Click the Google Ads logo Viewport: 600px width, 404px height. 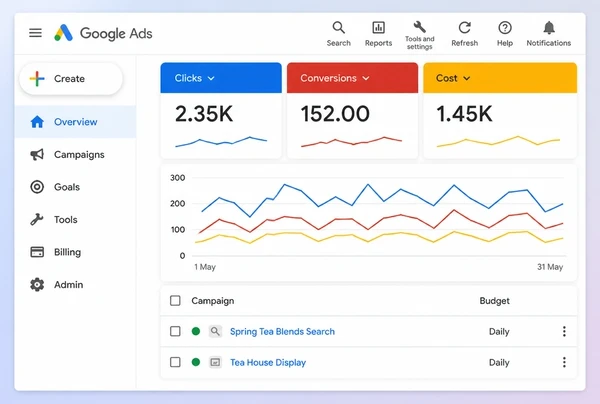click(103, 33)
